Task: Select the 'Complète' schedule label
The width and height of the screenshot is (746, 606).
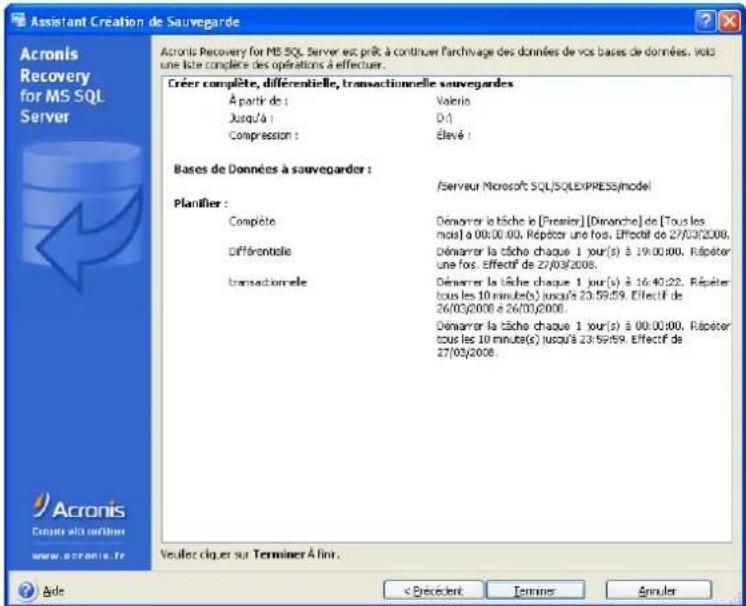Action: coord(252,222)
